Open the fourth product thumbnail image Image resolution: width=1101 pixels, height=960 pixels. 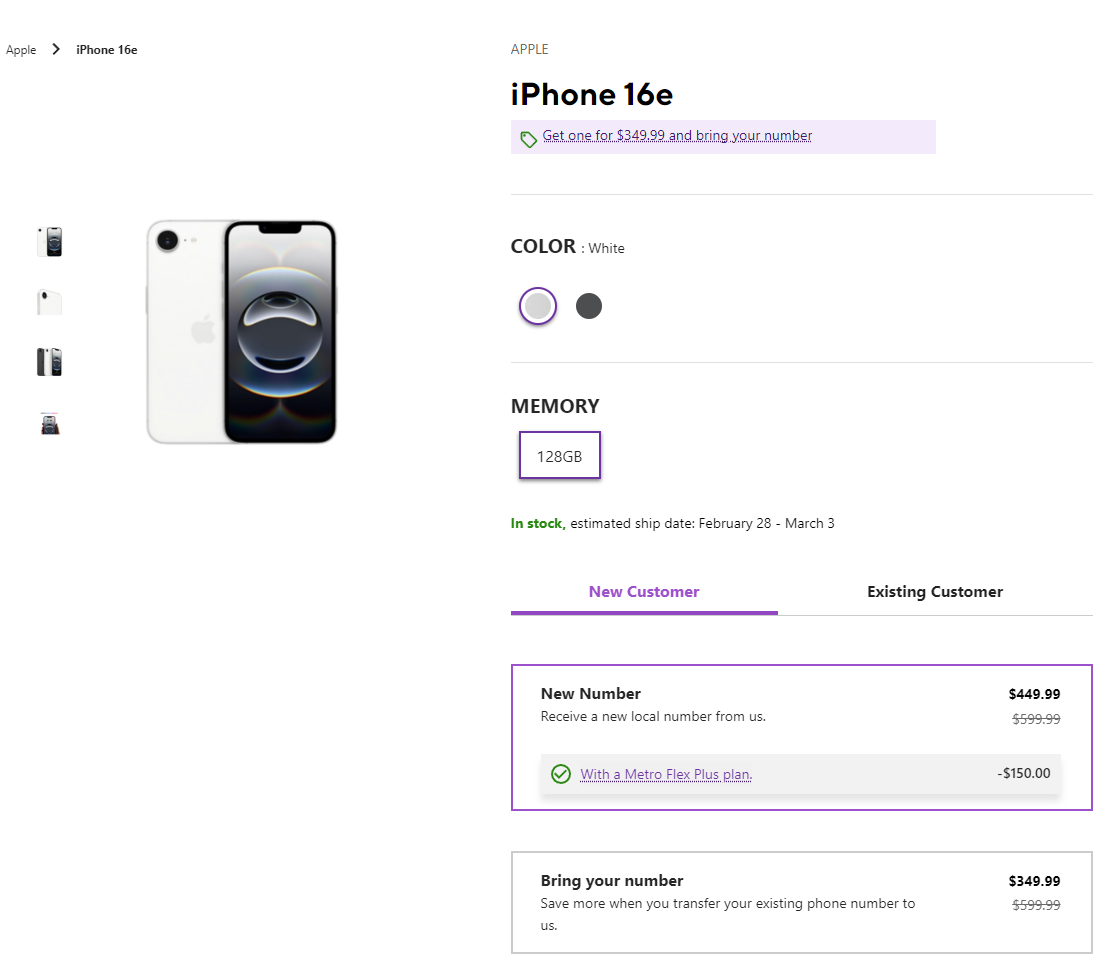pos(50,424)
